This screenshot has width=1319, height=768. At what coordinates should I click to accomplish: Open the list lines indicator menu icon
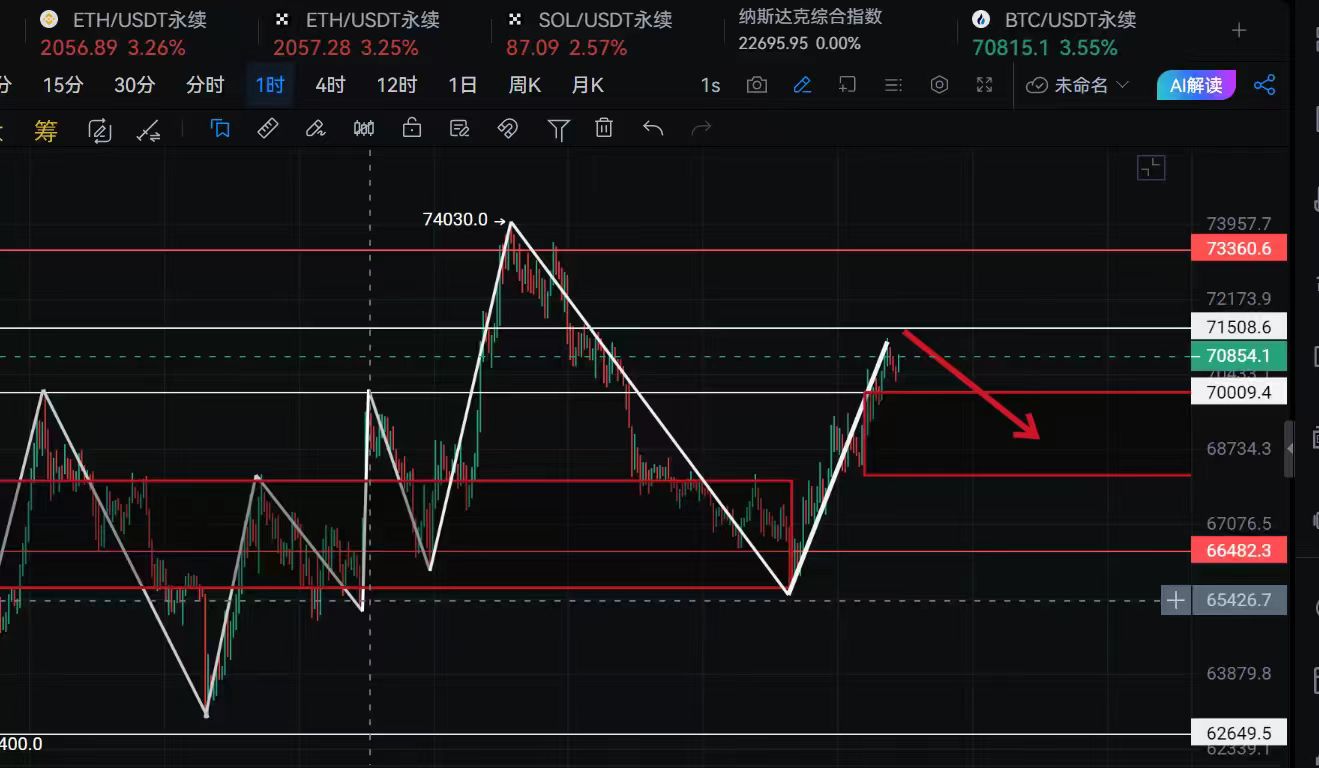pos(893,85)
